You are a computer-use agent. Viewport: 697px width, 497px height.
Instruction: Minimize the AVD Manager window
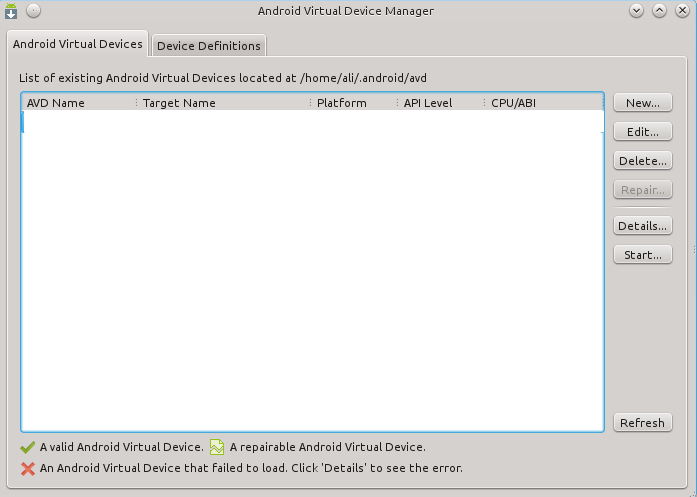[637, 11]
